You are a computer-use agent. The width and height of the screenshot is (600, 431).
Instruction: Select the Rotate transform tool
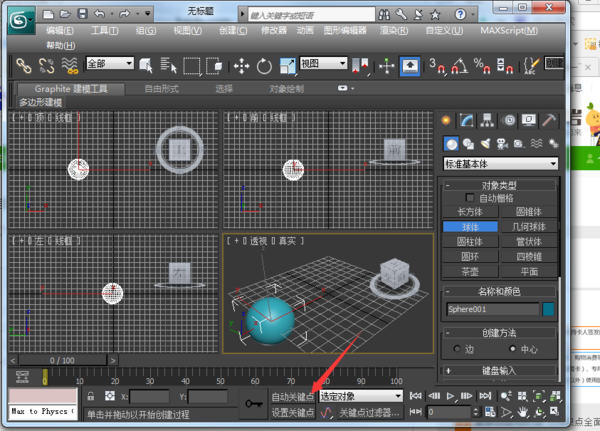(x=264, y=66)
